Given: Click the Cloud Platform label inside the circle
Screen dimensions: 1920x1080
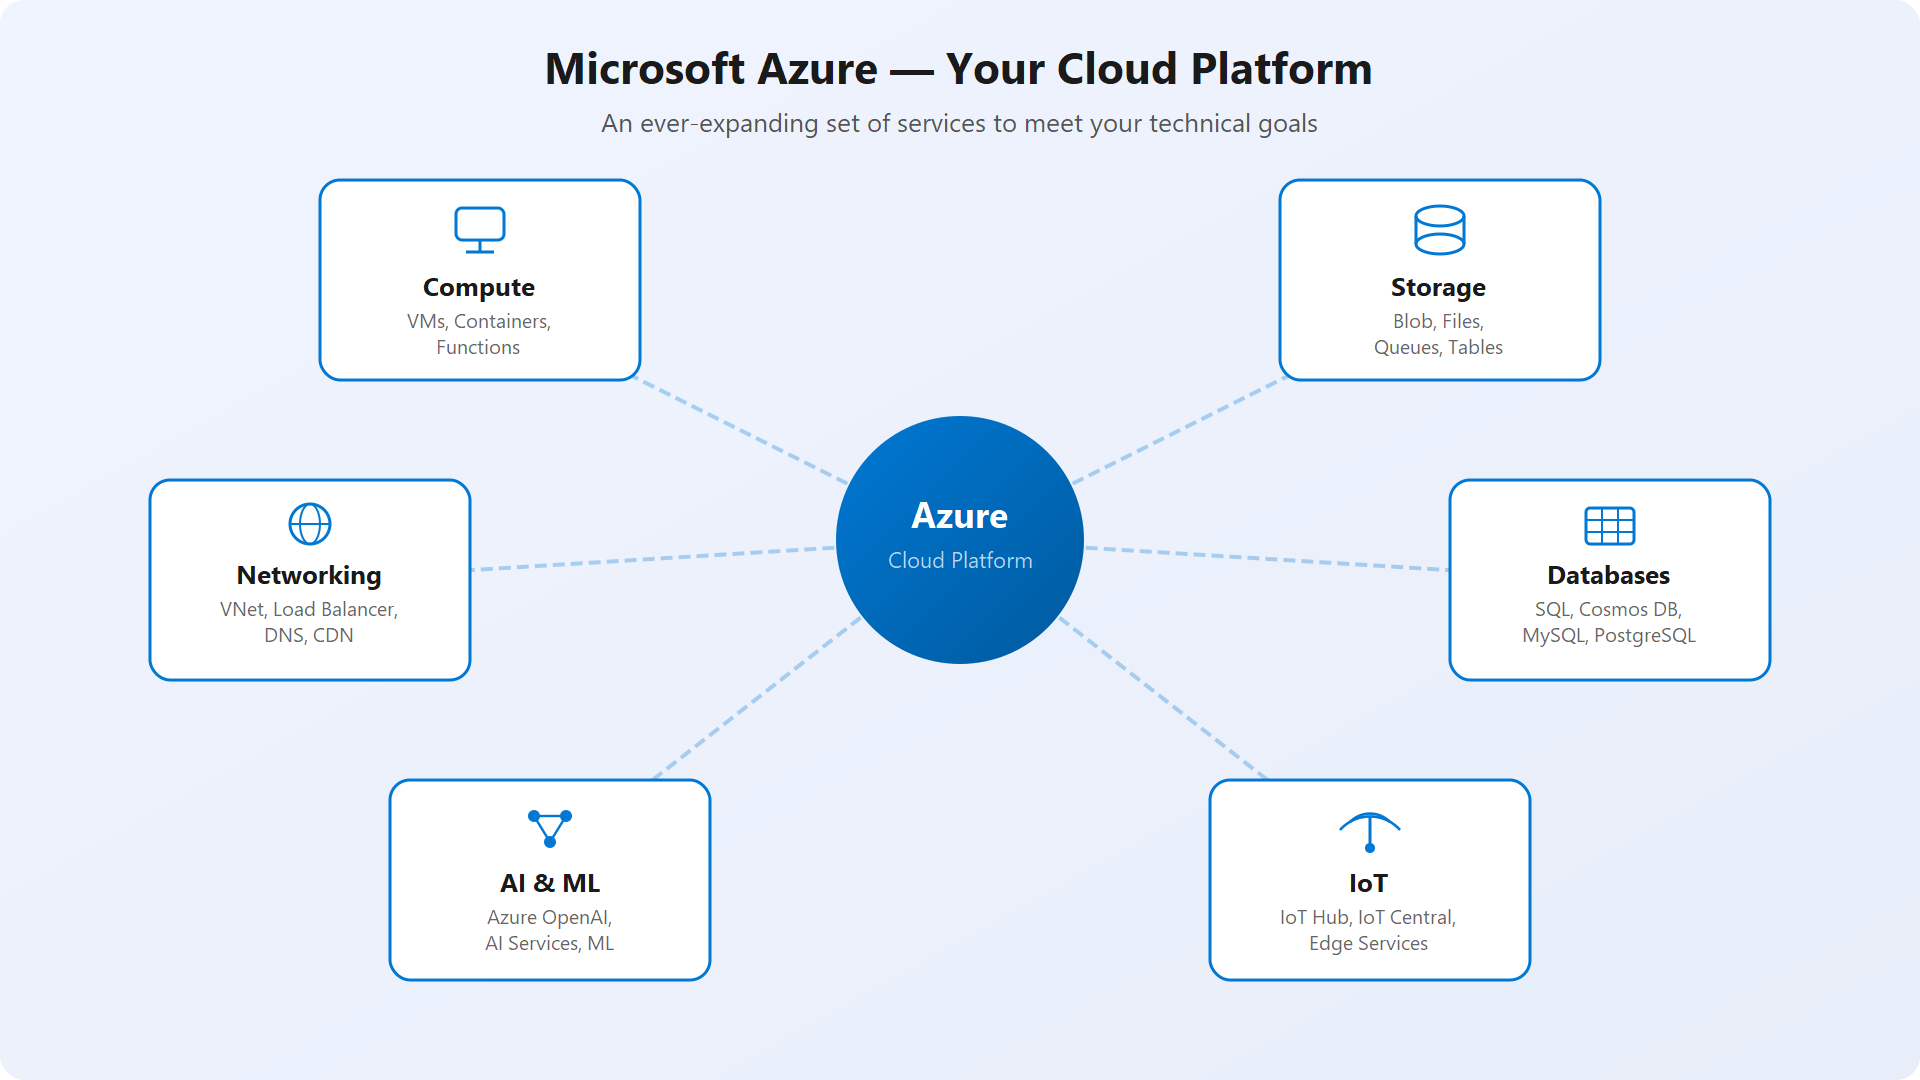Looking at the screenshot, I should (959, 561).
